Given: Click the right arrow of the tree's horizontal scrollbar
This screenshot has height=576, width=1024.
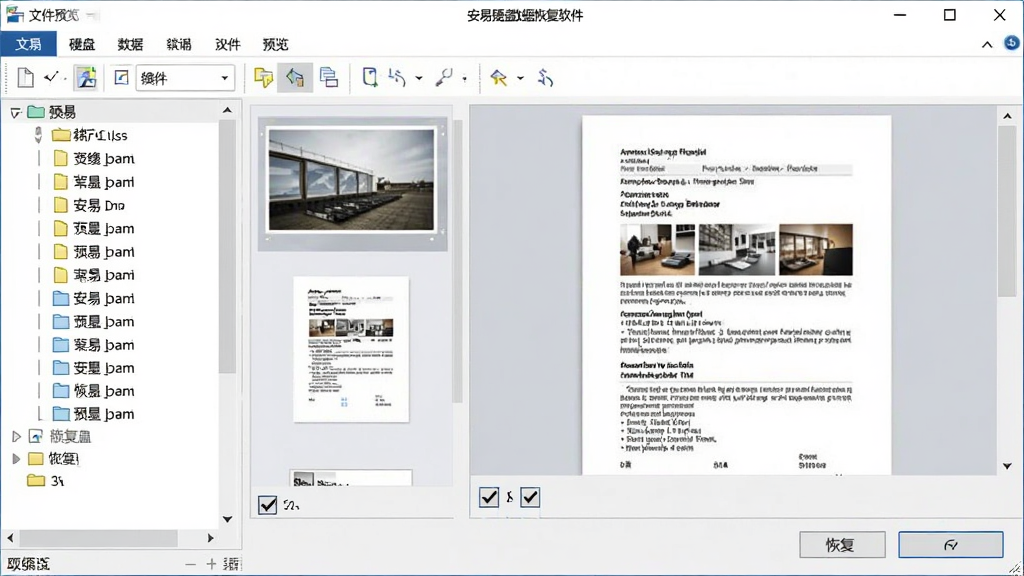Looking at the screenshot, I should coord(210,538).
